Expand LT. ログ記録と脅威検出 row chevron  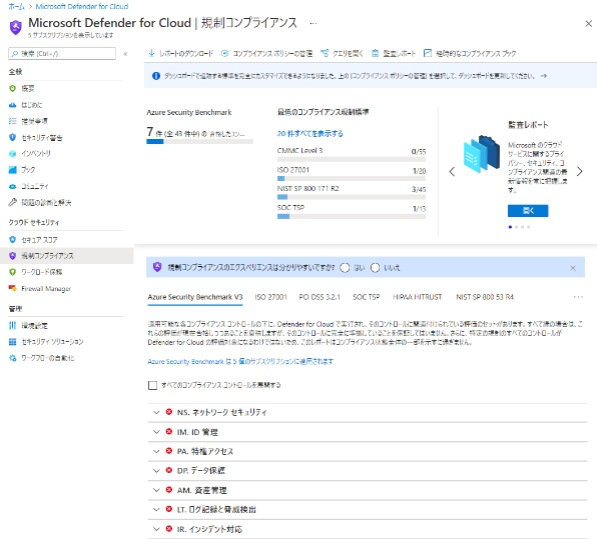click(x=156, y=509)
